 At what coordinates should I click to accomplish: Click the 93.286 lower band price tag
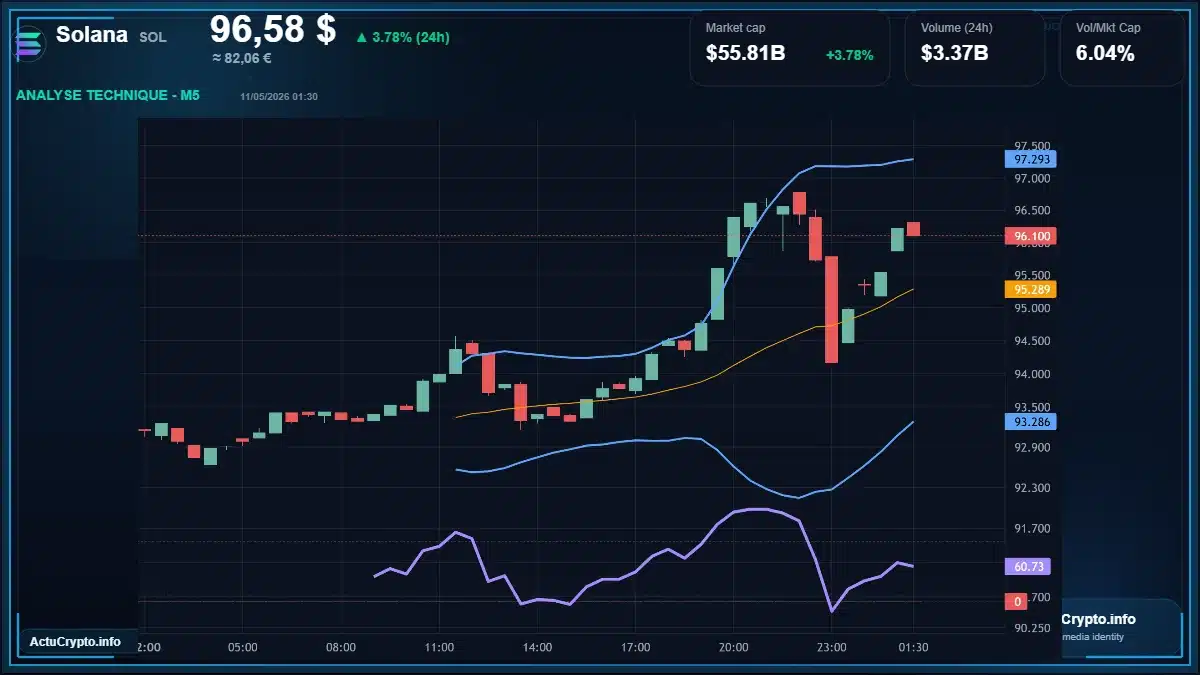click(x=1030, y=422)
